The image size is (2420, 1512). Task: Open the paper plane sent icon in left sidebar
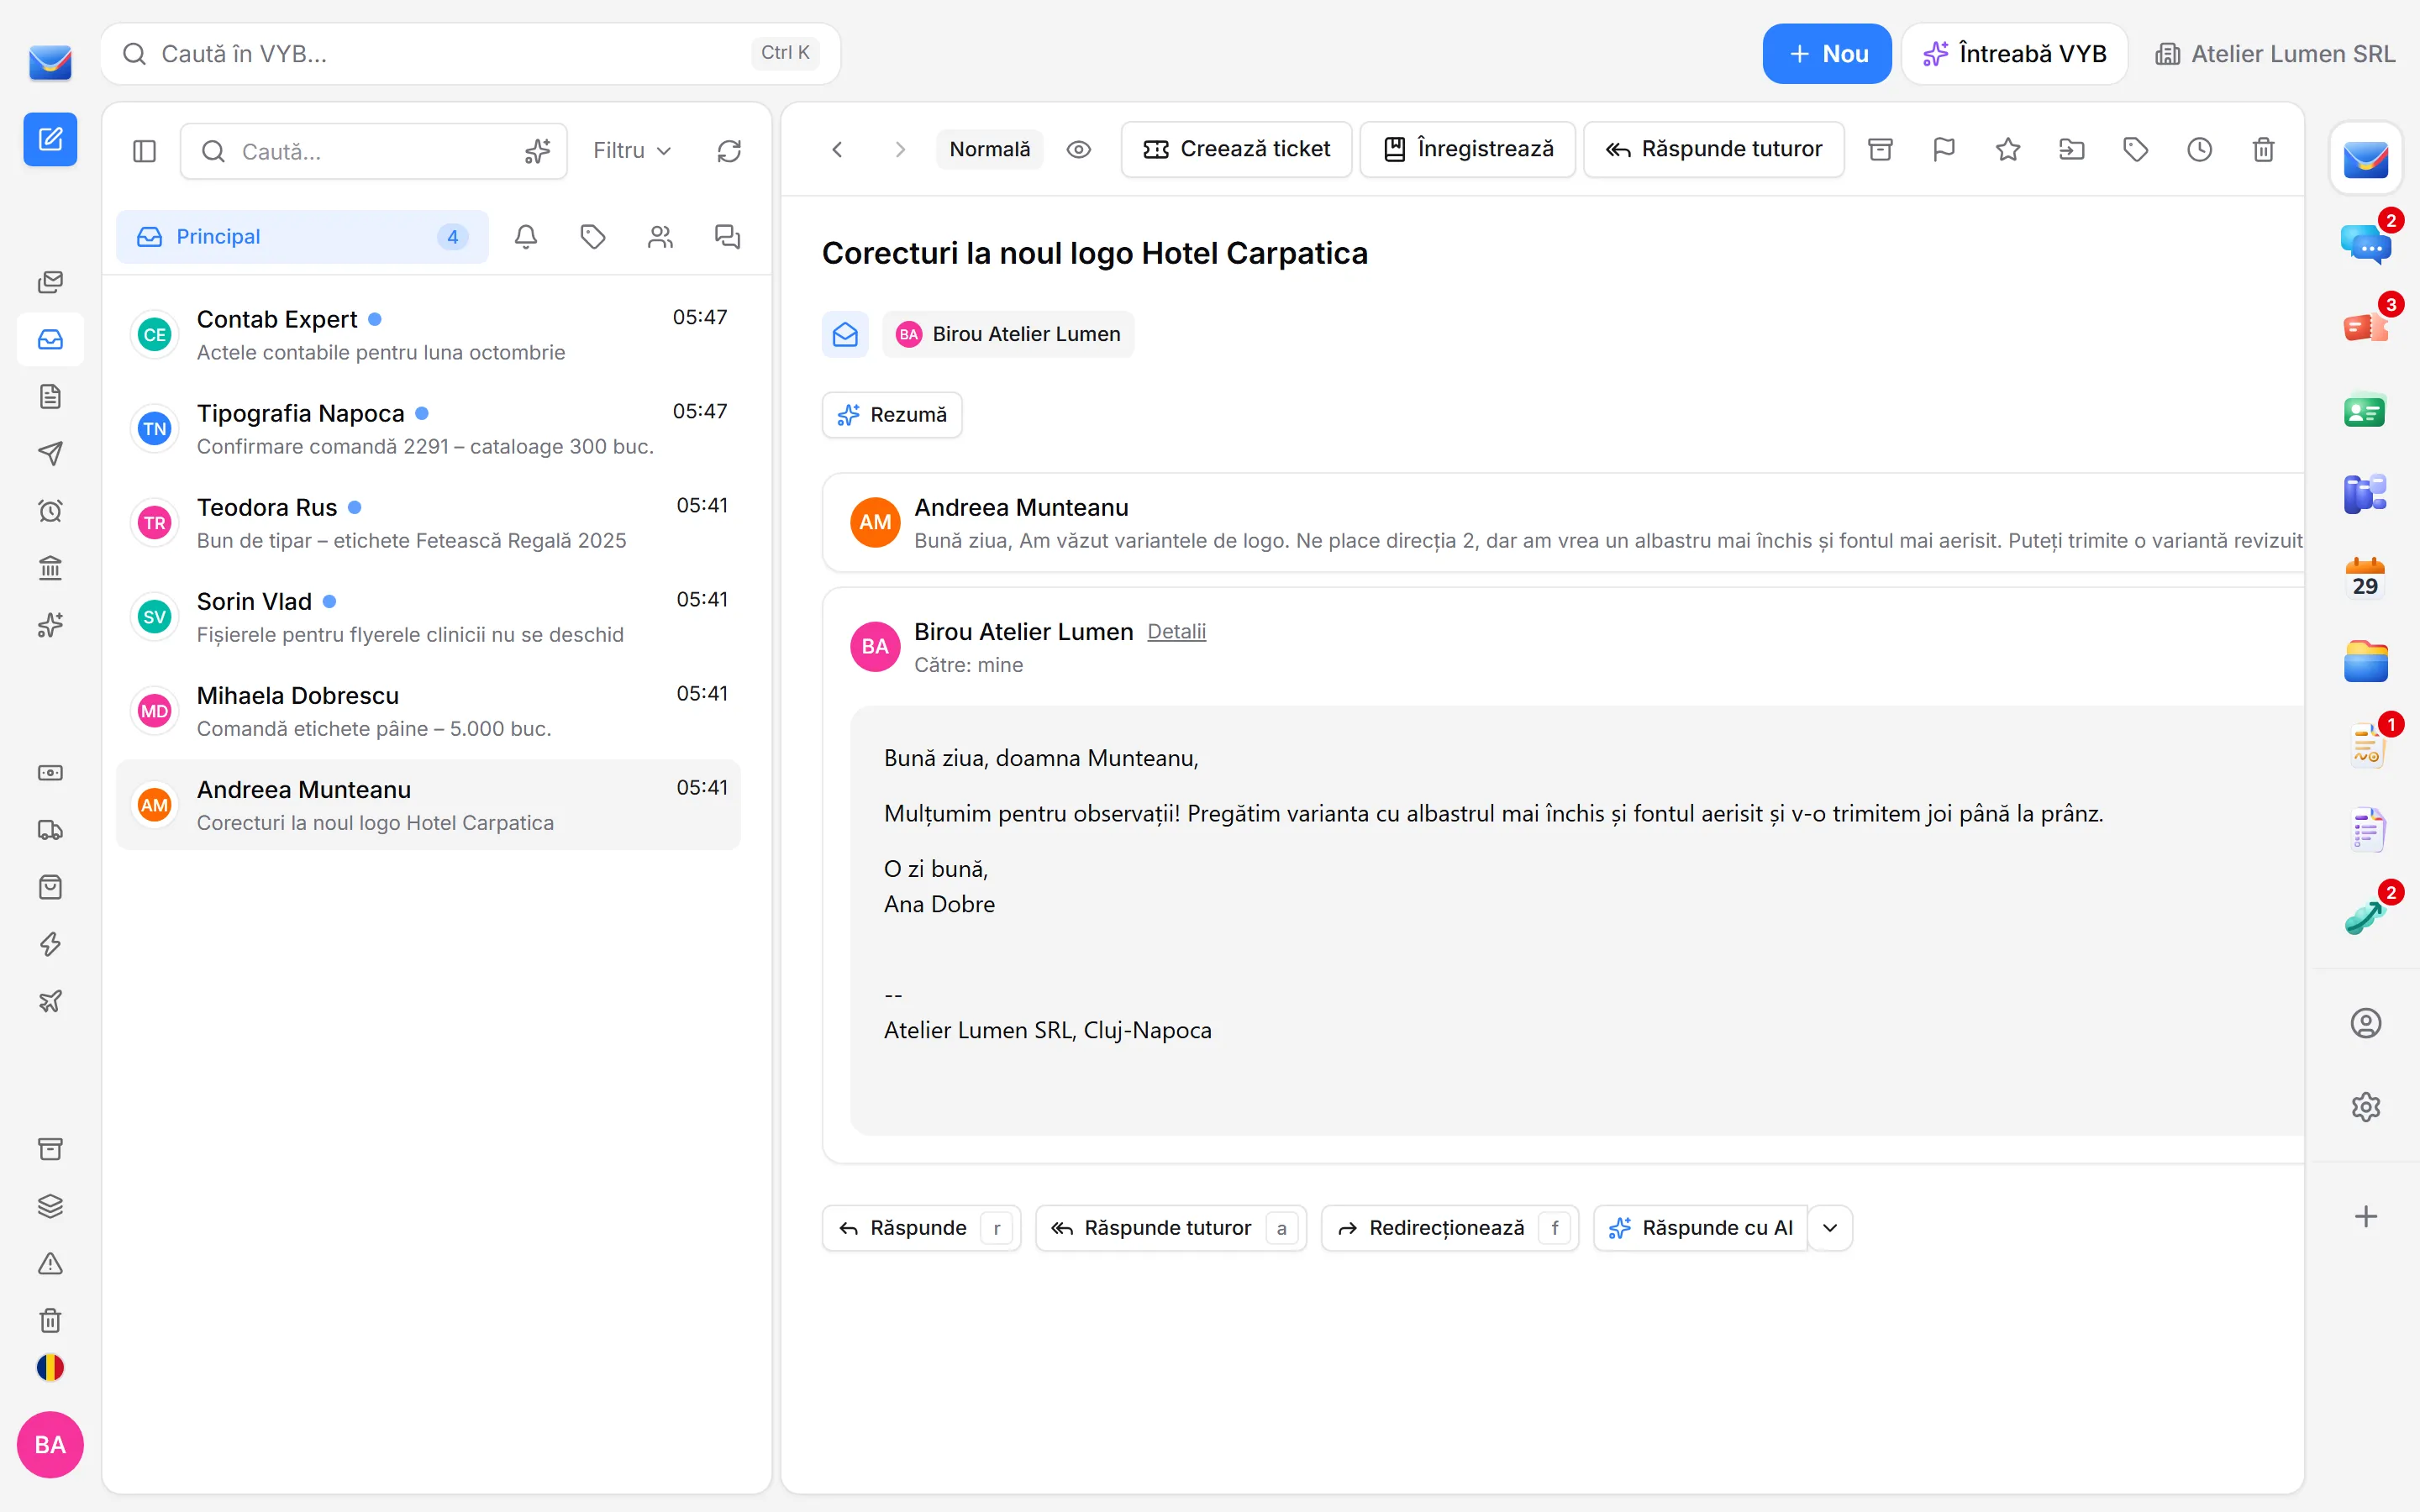pos(50,454)
